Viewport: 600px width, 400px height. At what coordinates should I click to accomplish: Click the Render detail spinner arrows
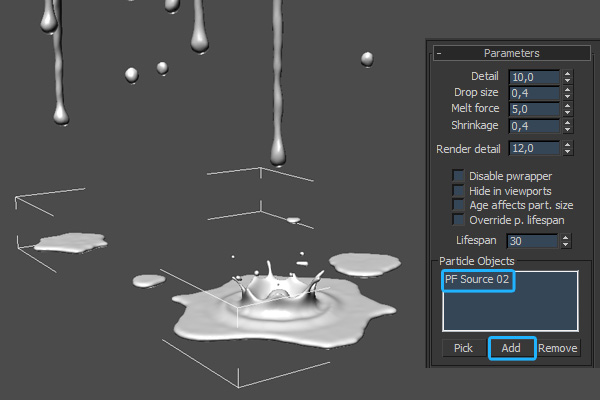567,149
